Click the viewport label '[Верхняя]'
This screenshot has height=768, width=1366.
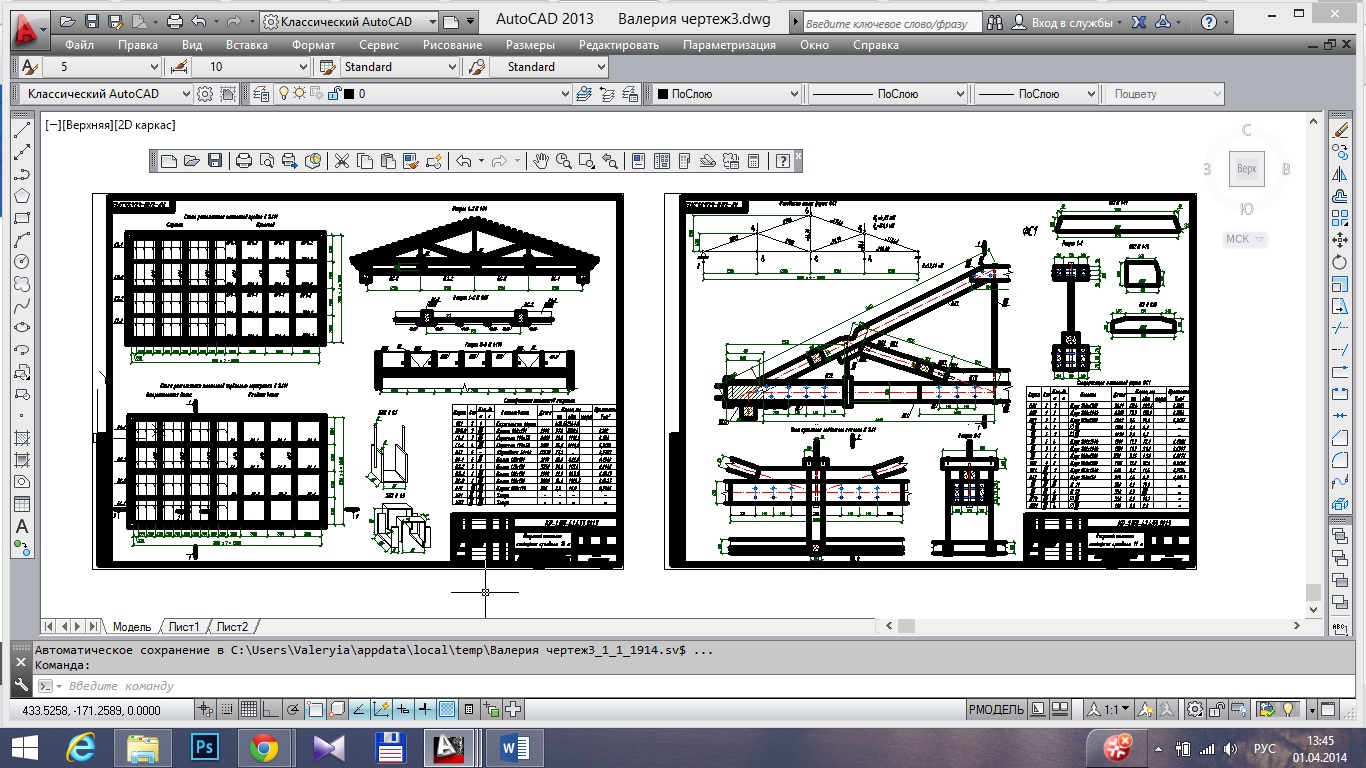tap(87, 125)
